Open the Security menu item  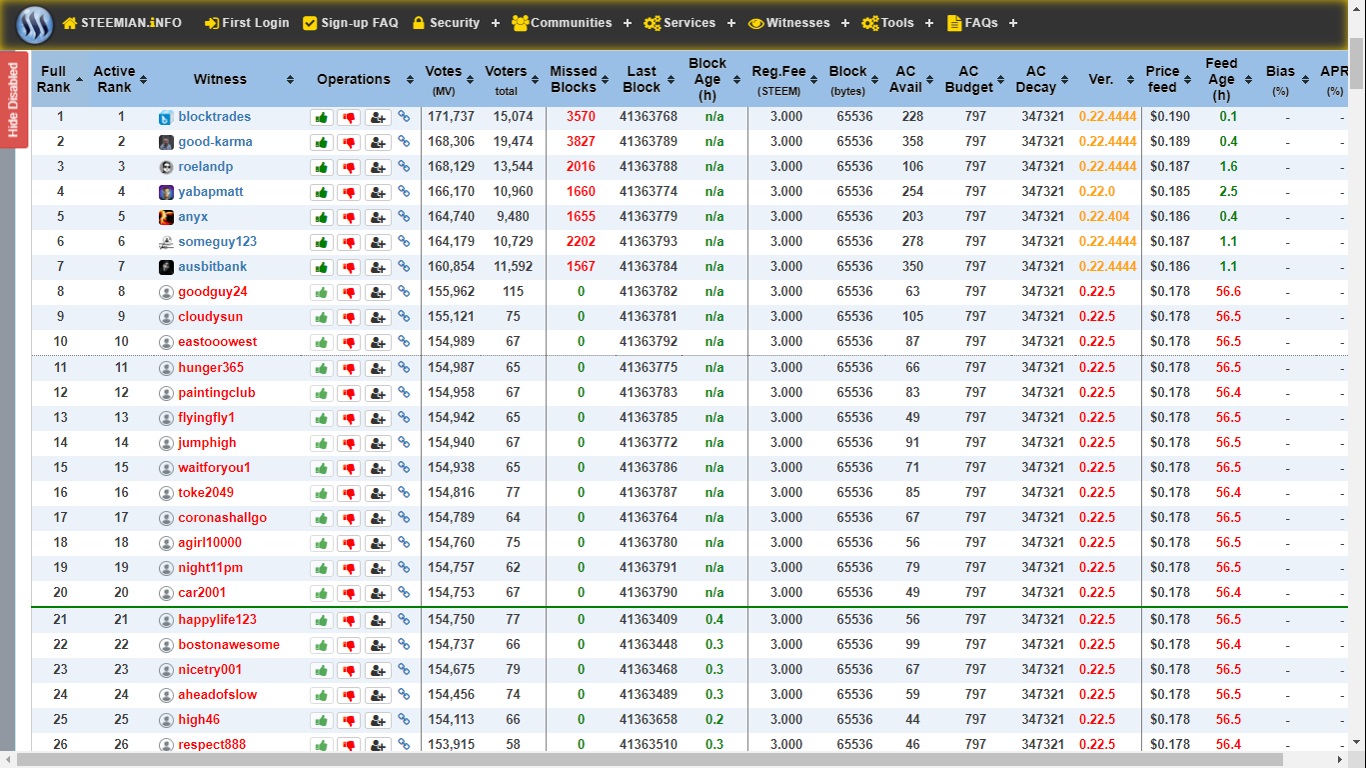click(446, 23)
